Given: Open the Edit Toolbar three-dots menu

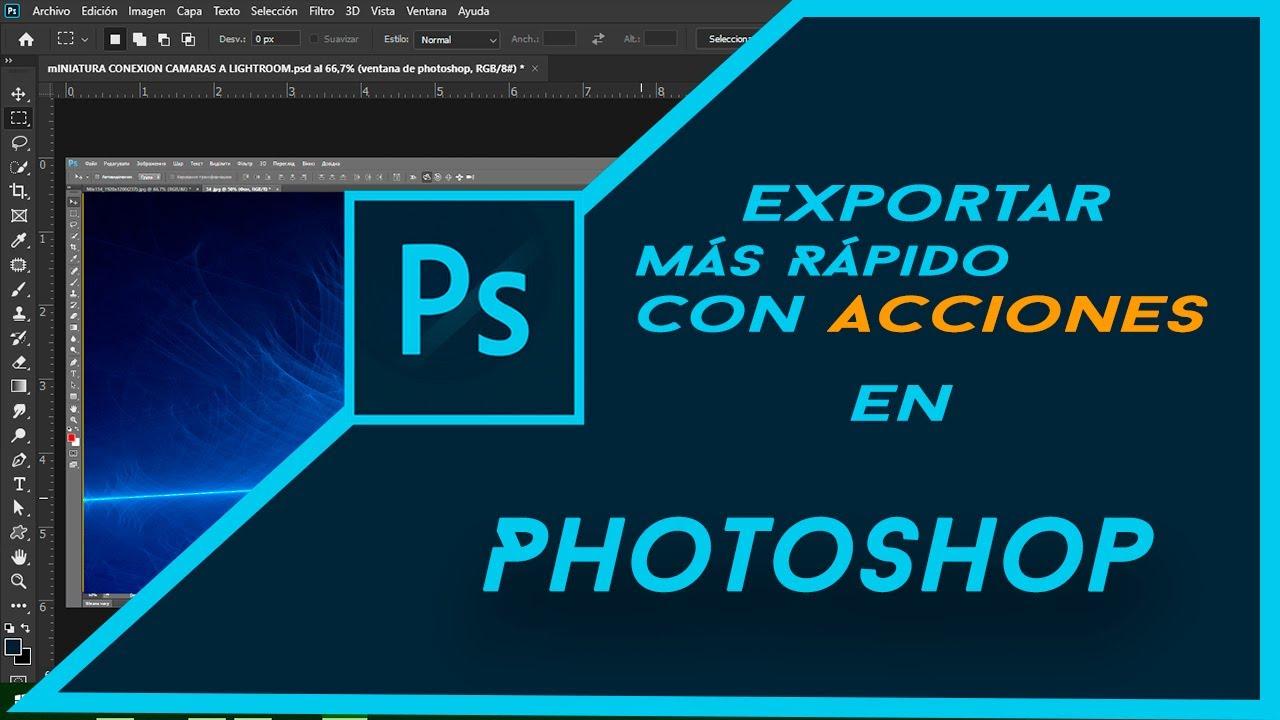Looking at the screenshot, I should tap(18, 605).
